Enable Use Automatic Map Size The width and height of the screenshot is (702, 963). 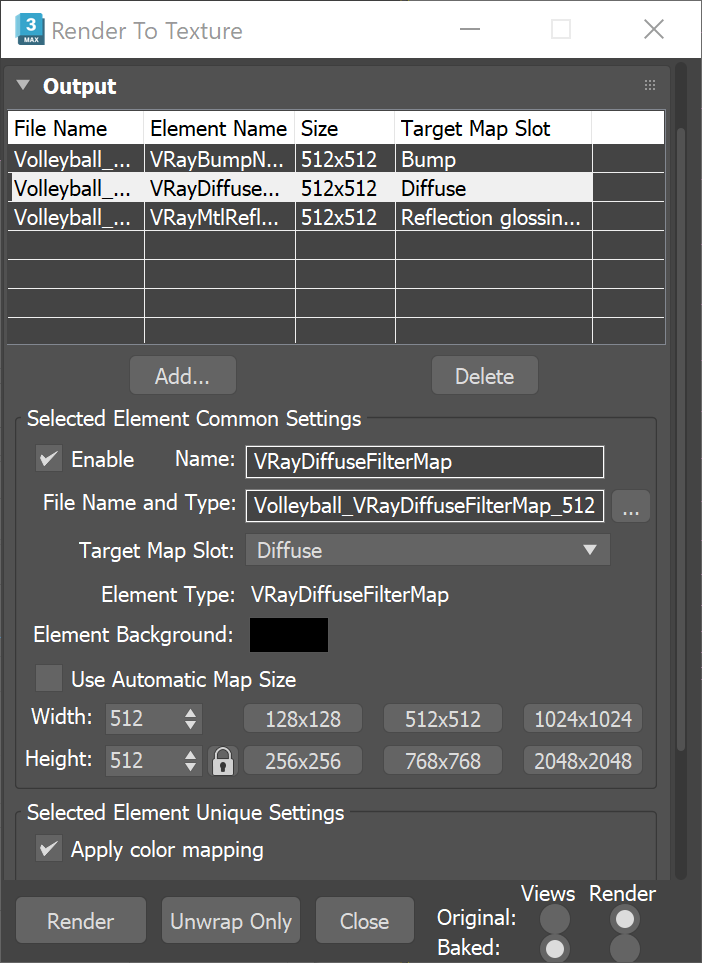point(49,679)
